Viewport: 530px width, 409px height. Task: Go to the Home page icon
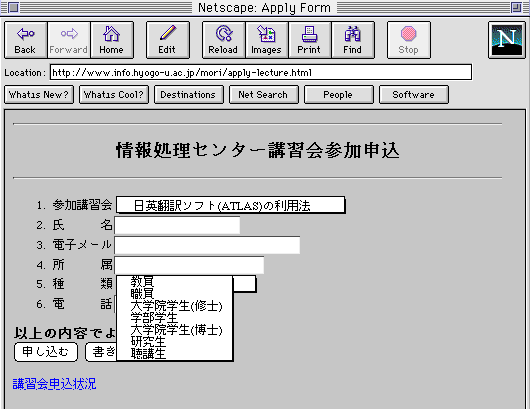click(x=112, y=40)
